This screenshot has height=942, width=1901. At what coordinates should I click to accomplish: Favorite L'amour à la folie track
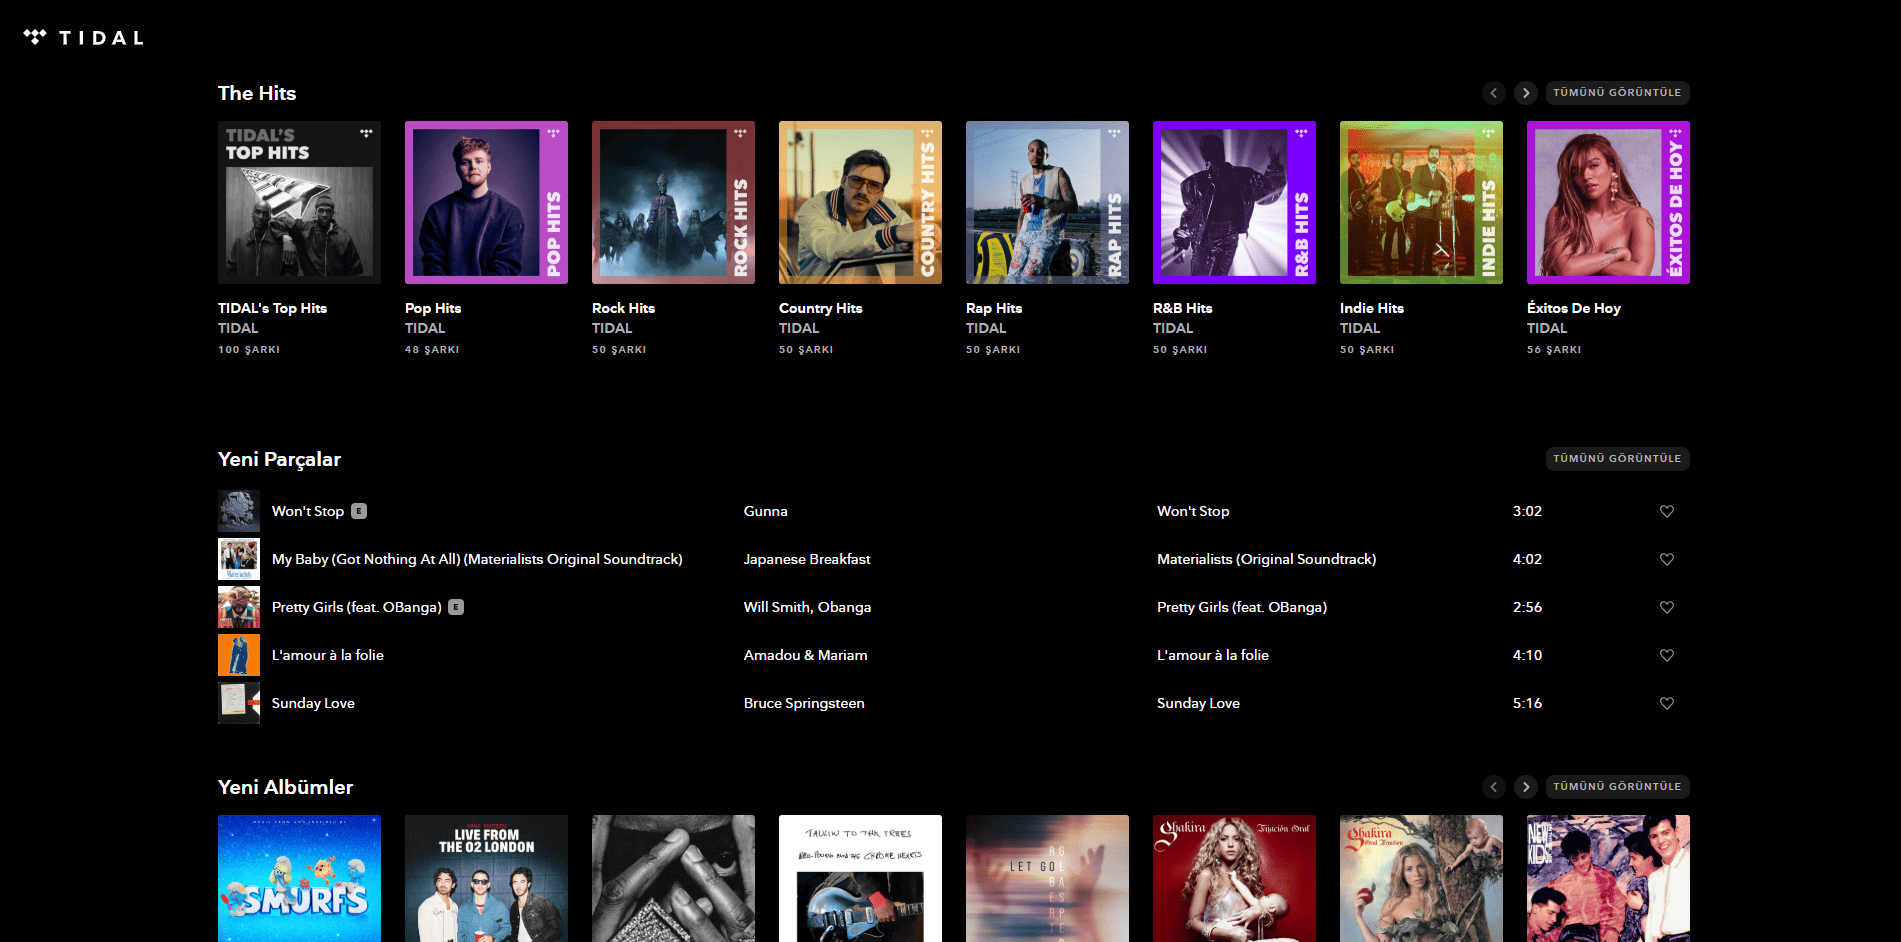1667,655
